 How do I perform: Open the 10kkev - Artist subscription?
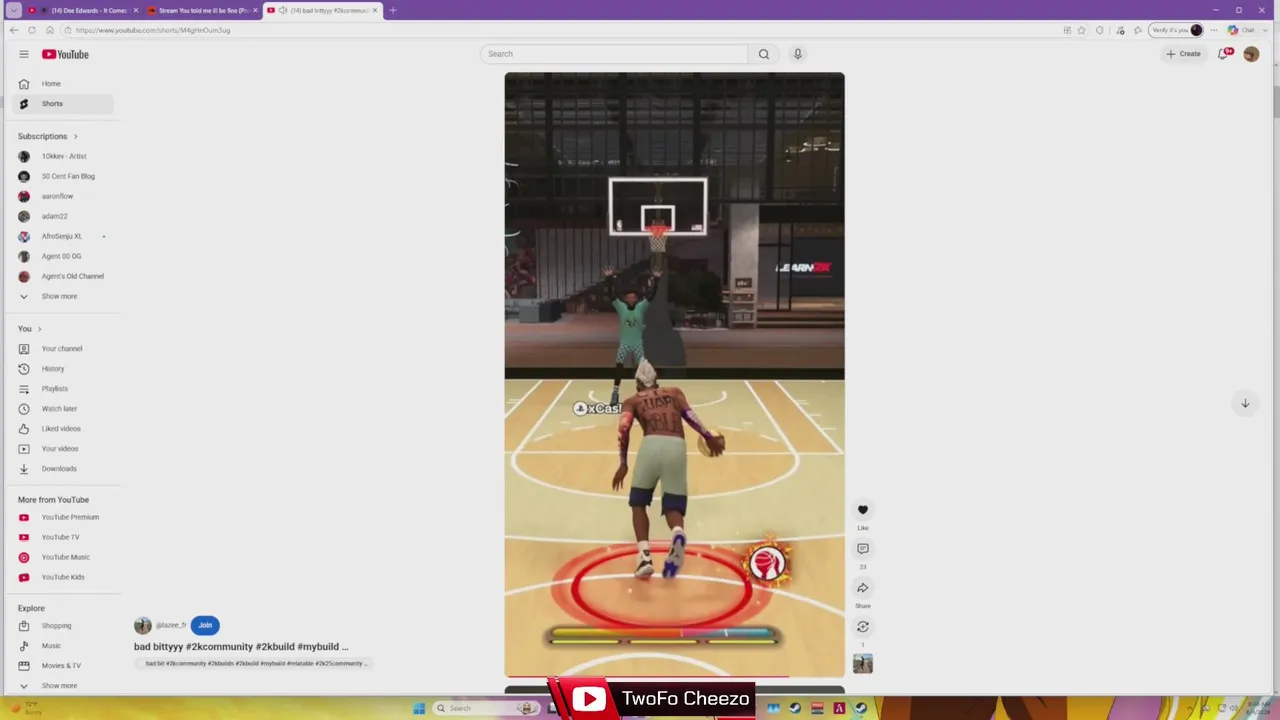coord(65,156)
